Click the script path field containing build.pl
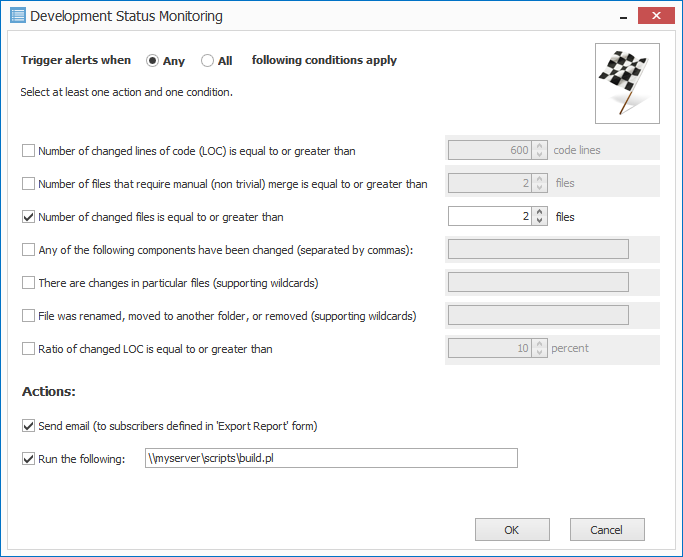683x557 pixels. coord(331,459)
